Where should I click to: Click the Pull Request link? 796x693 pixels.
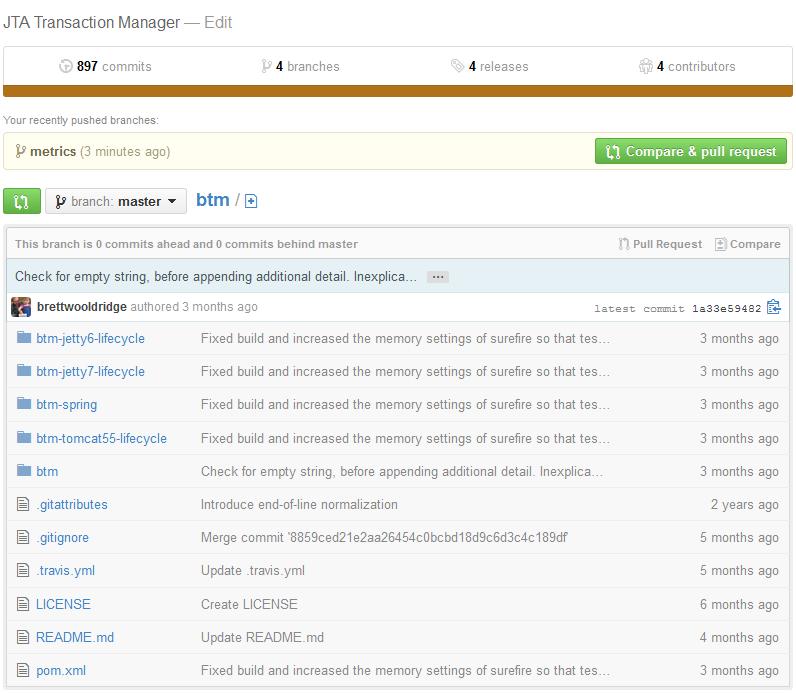point(660,244)
